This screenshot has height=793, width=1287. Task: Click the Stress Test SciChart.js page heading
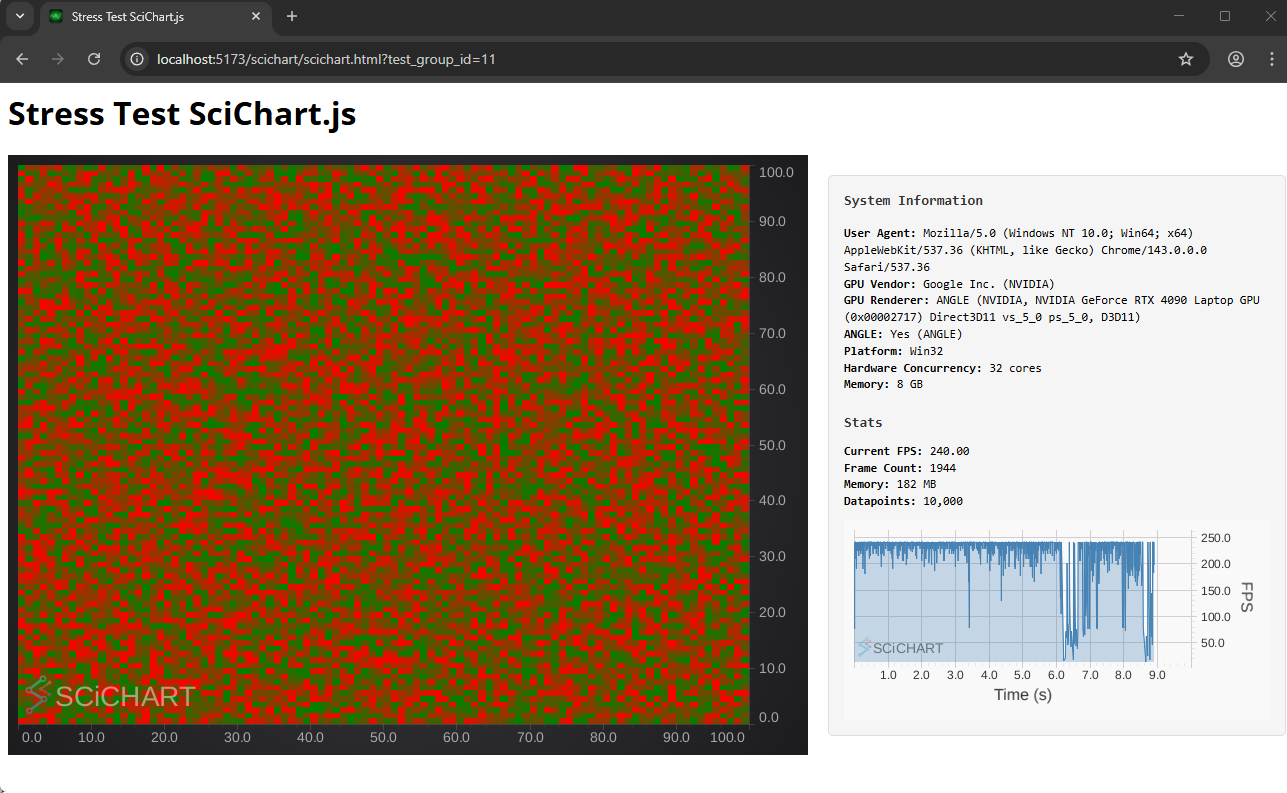[182, 114]
